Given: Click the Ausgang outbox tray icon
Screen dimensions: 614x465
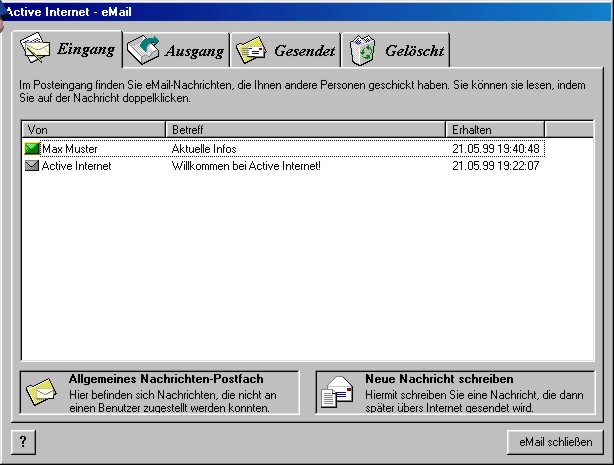Looking at the screenshot, I should (x=143, y=50).
